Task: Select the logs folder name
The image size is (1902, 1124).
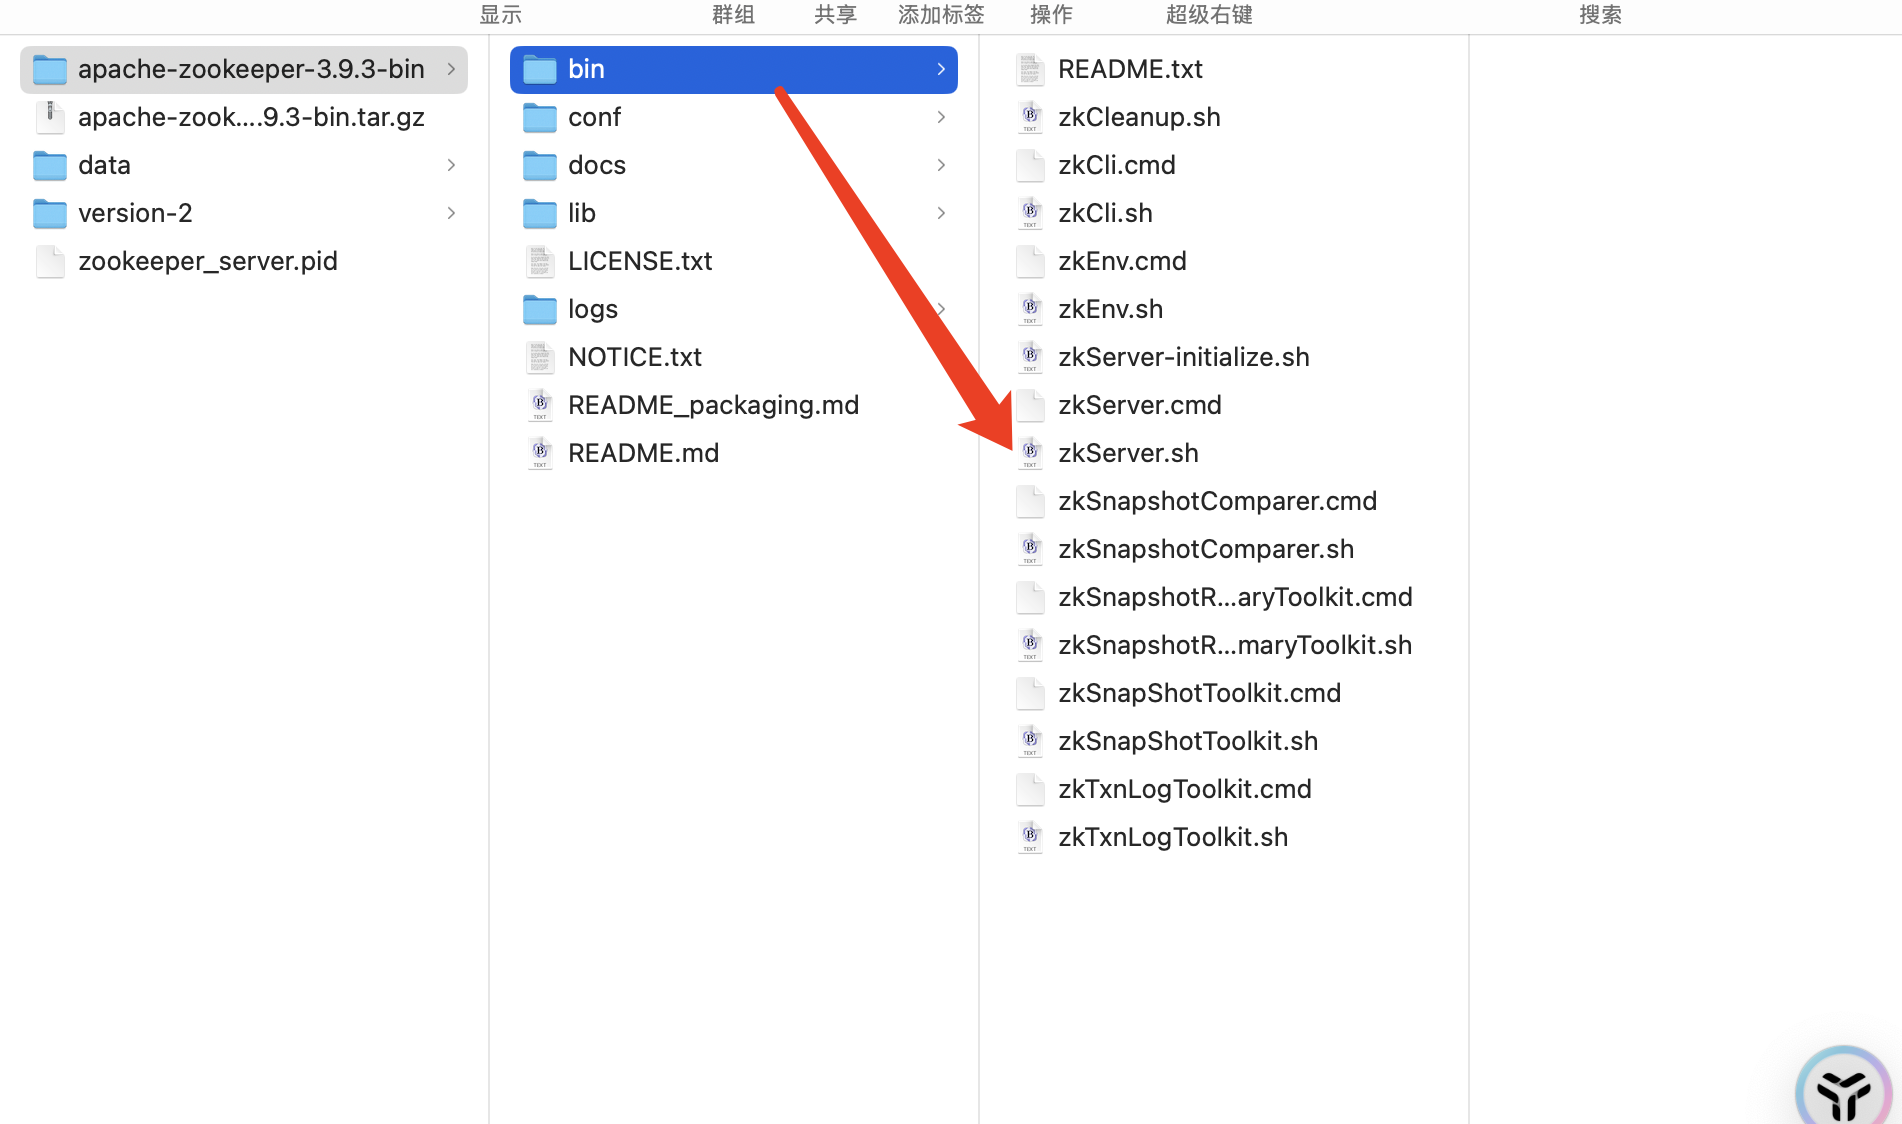Action: point(593,309)
